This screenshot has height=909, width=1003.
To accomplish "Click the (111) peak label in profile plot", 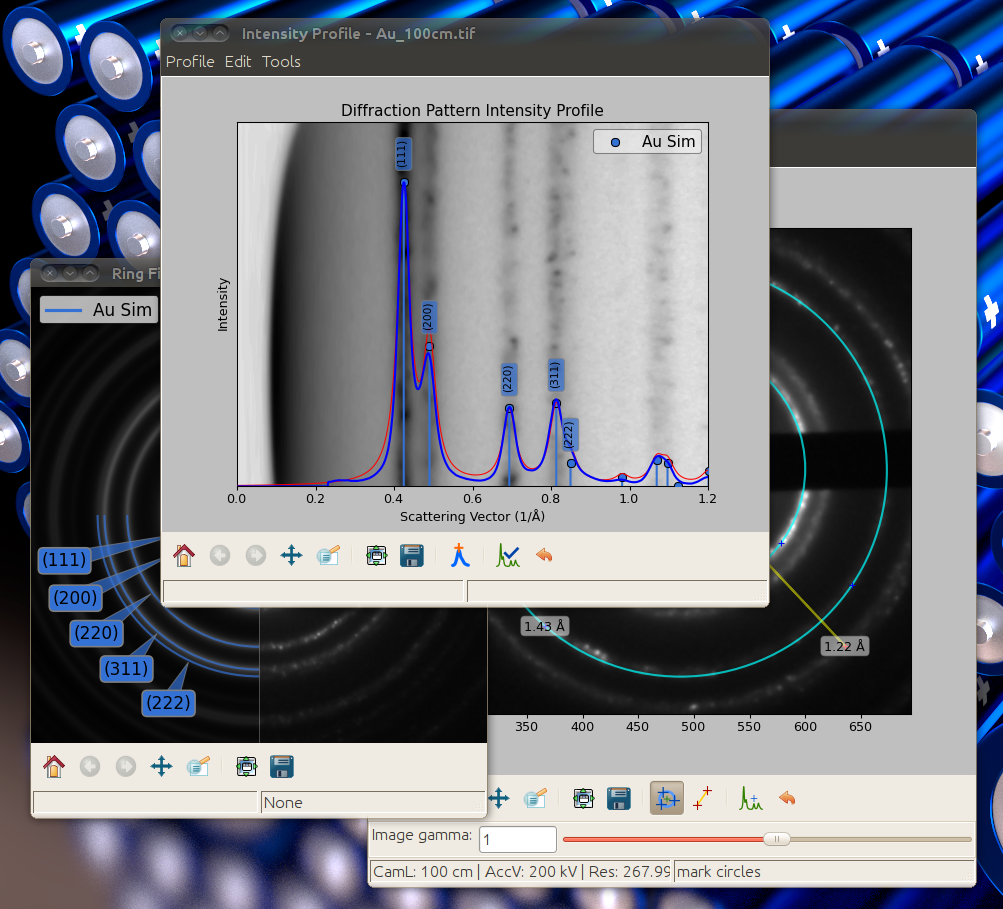I will [x=402, y=154].
